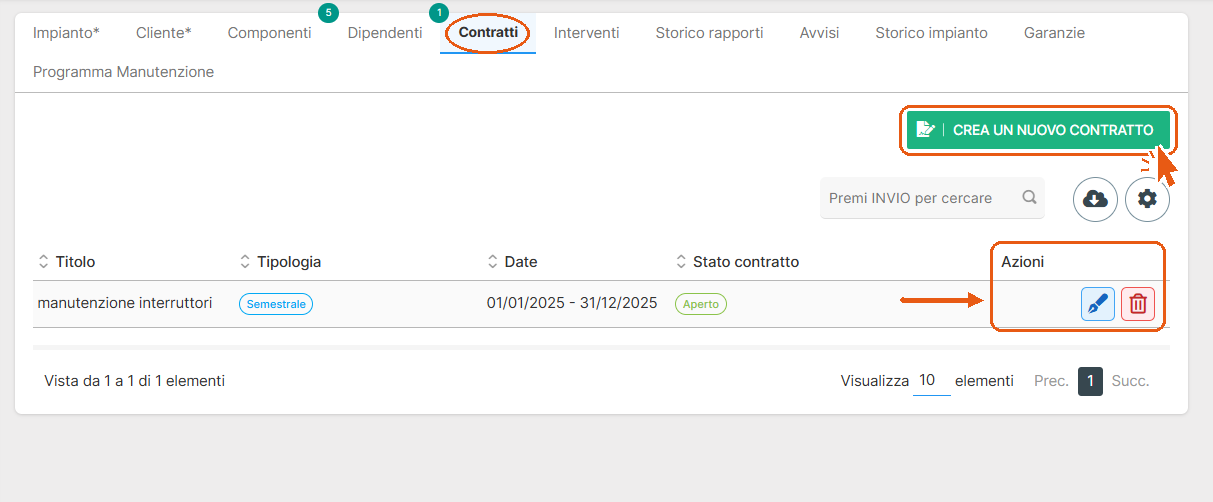Sort table by Titolo column arrows
Viewport: 1213px width, 502px height.
pos(43,262)
